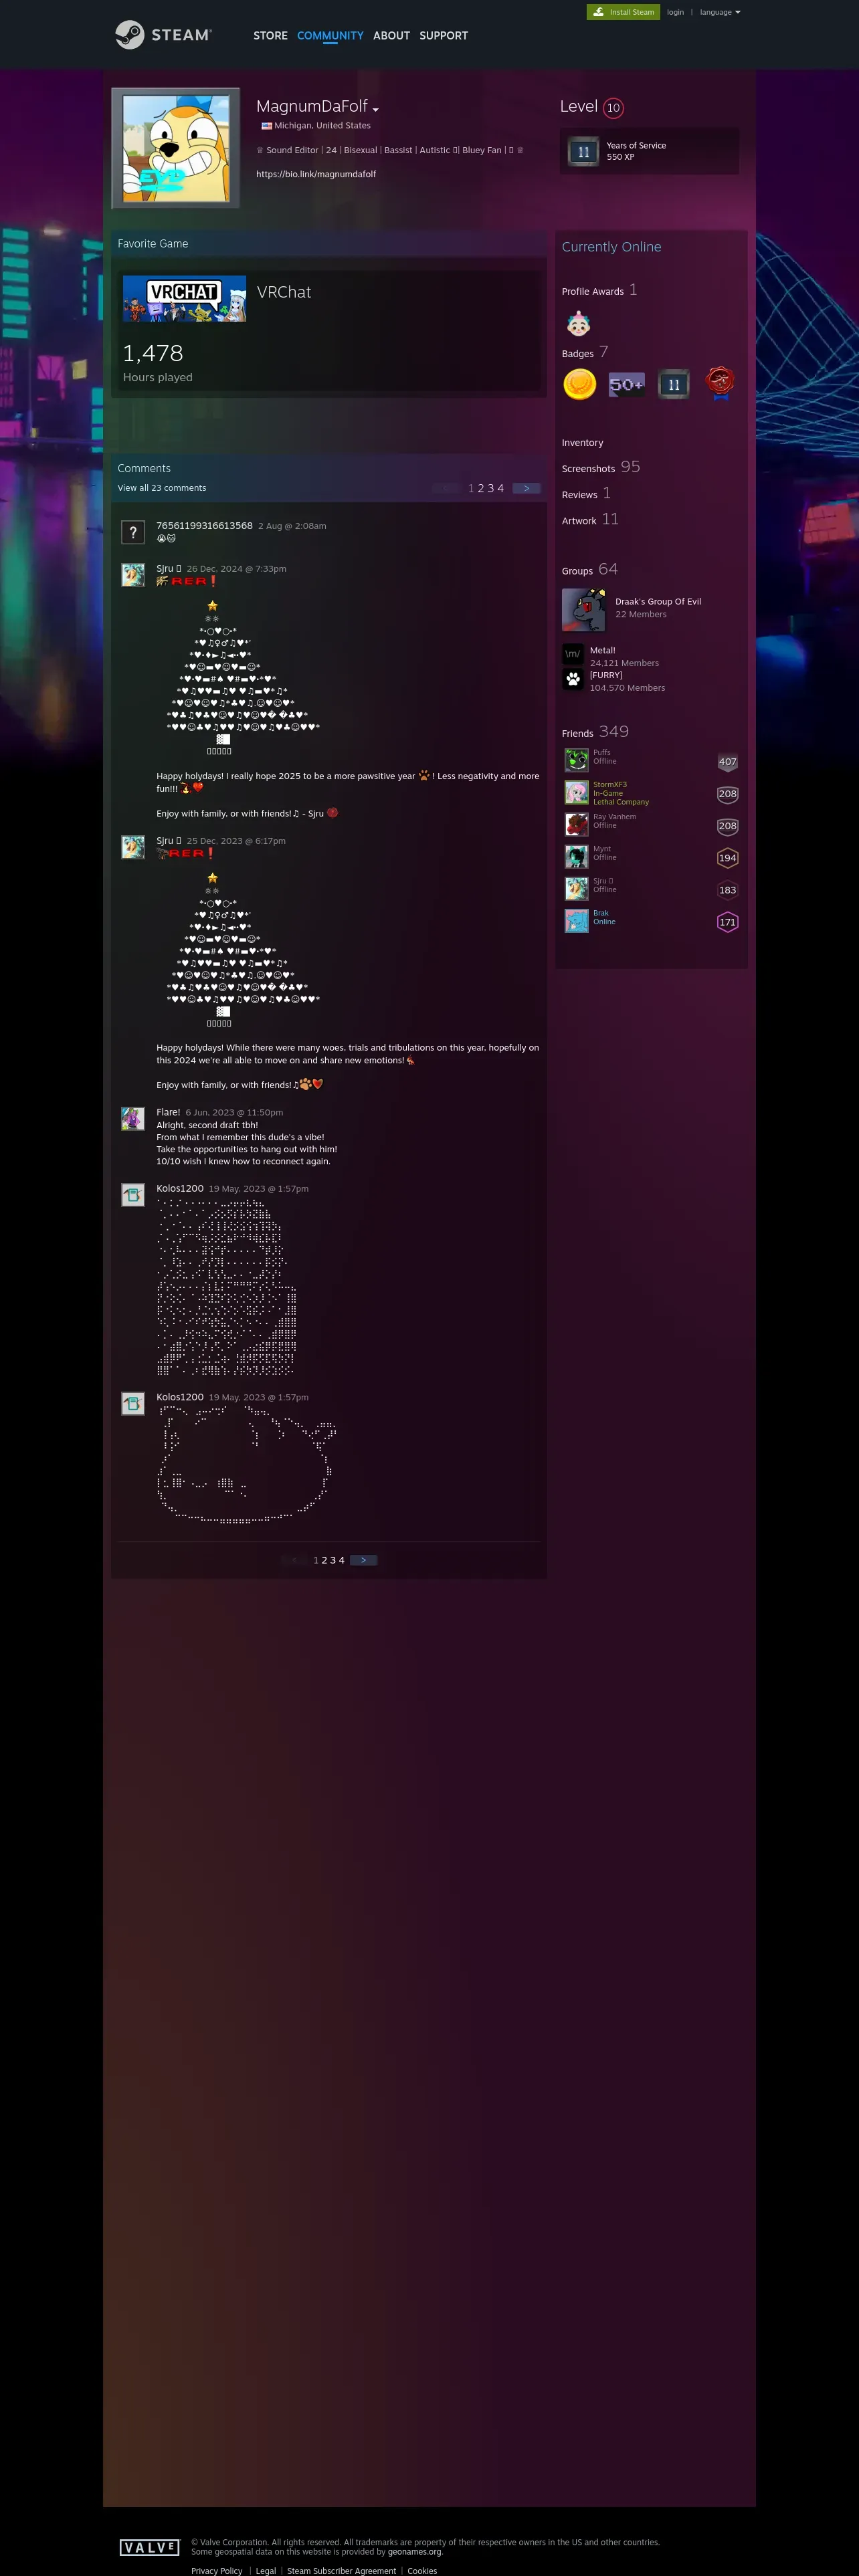Go to comments page 3 at bottom
The image size is (859, 2576).
pos(333,1560)
